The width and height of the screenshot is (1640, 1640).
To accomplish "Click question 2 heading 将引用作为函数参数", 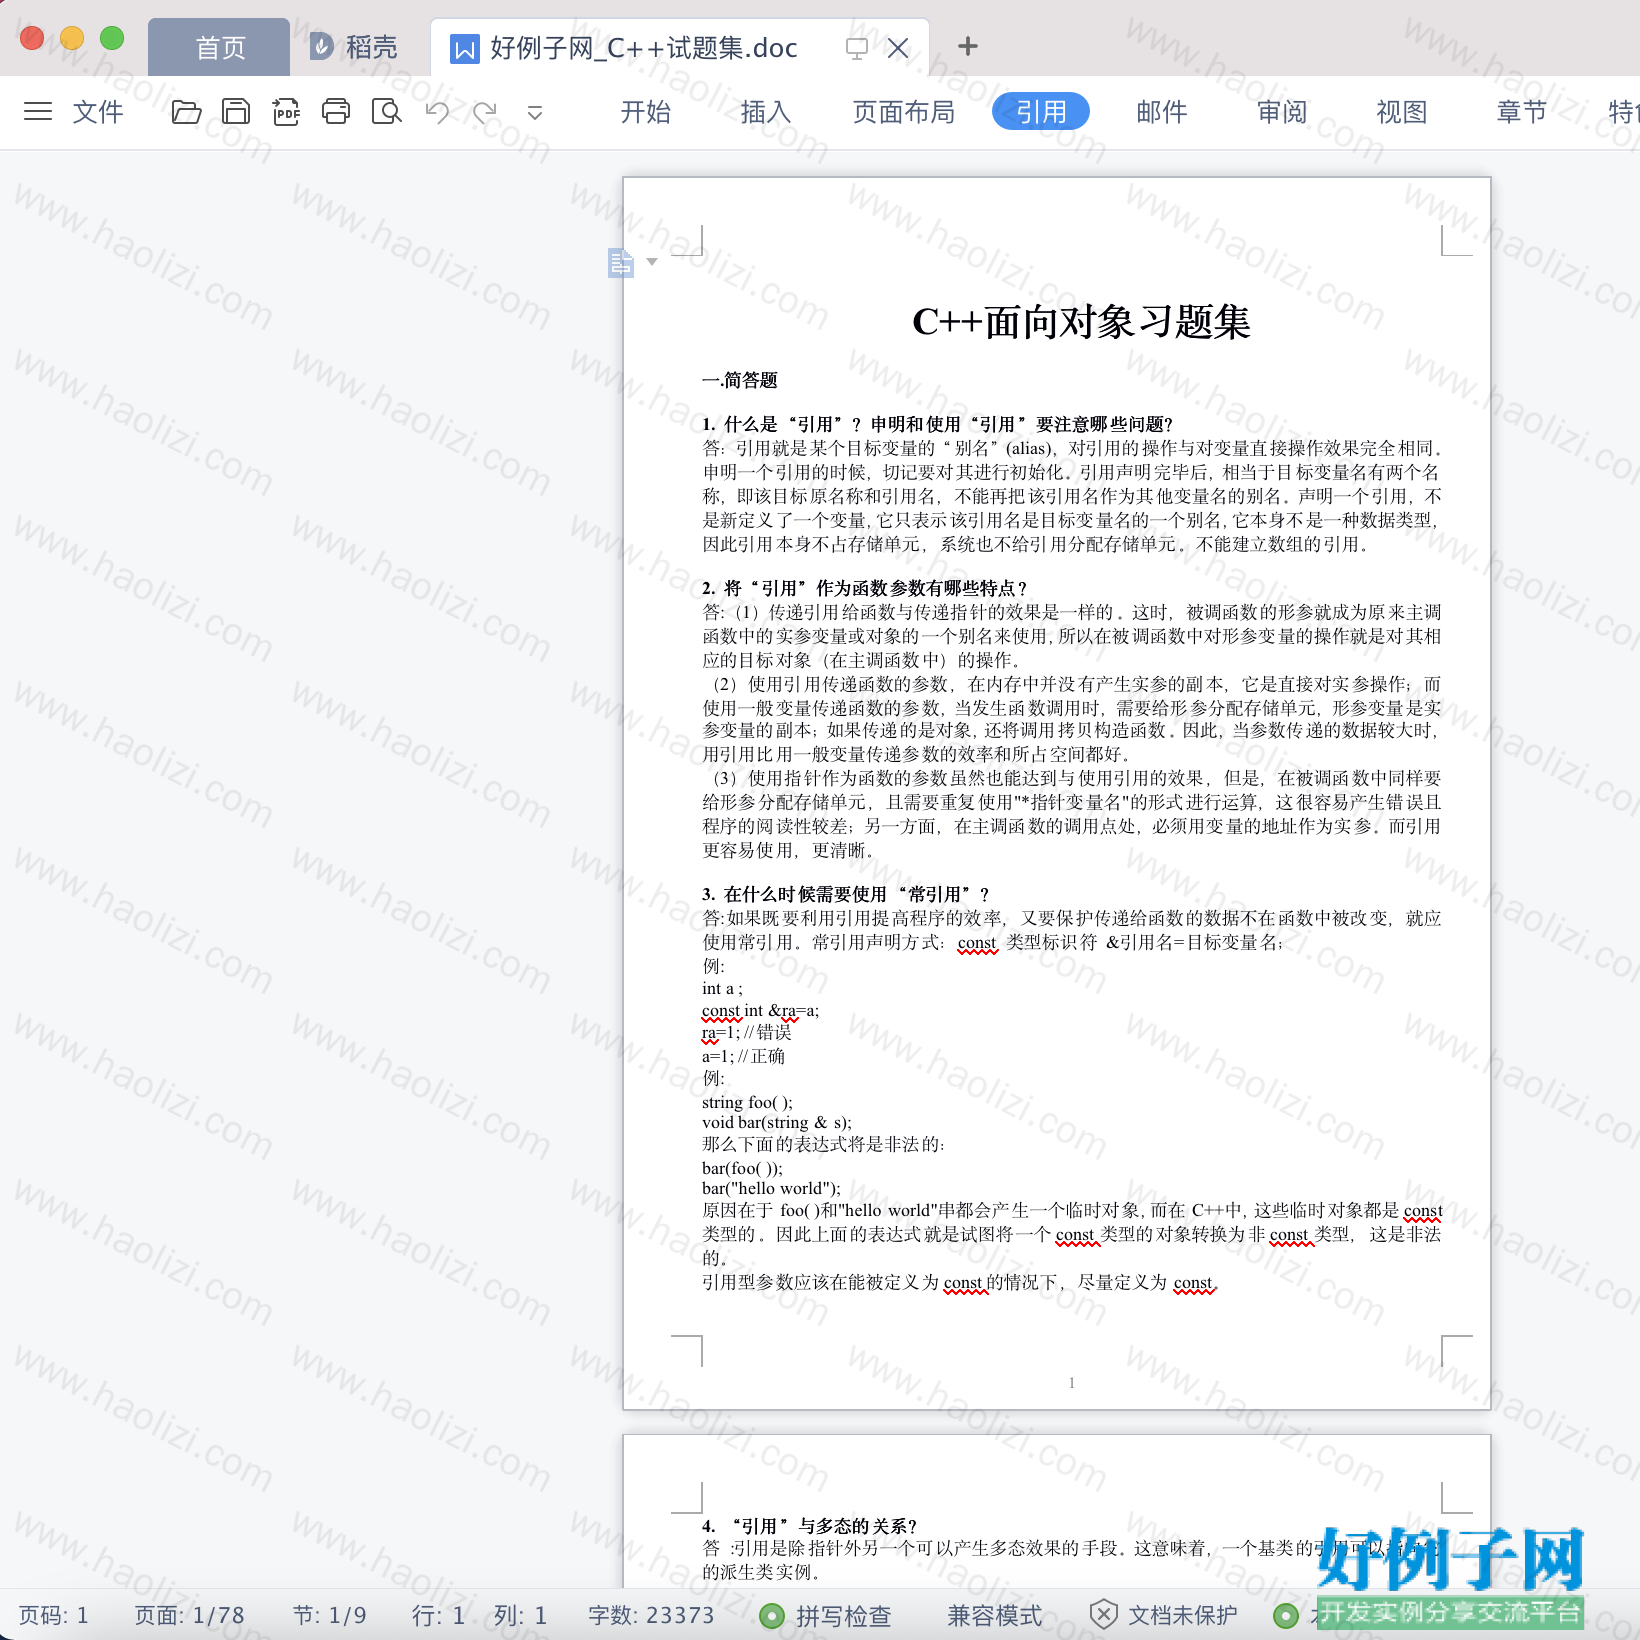I will (x=865, y=588).
